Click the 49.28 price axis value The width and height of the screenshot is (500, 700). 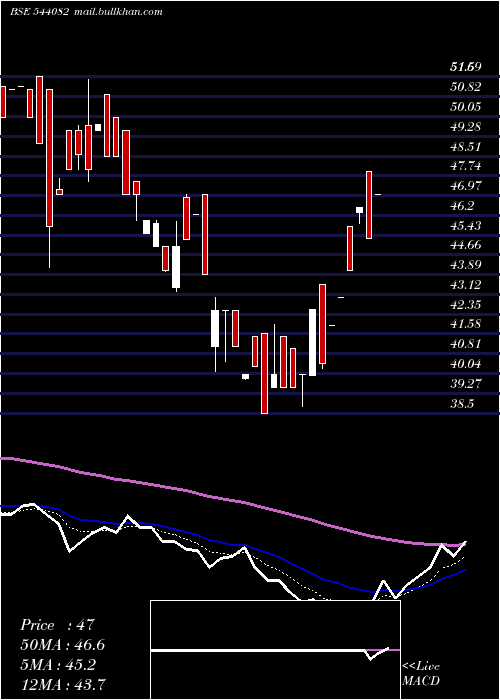coord(466,127)
